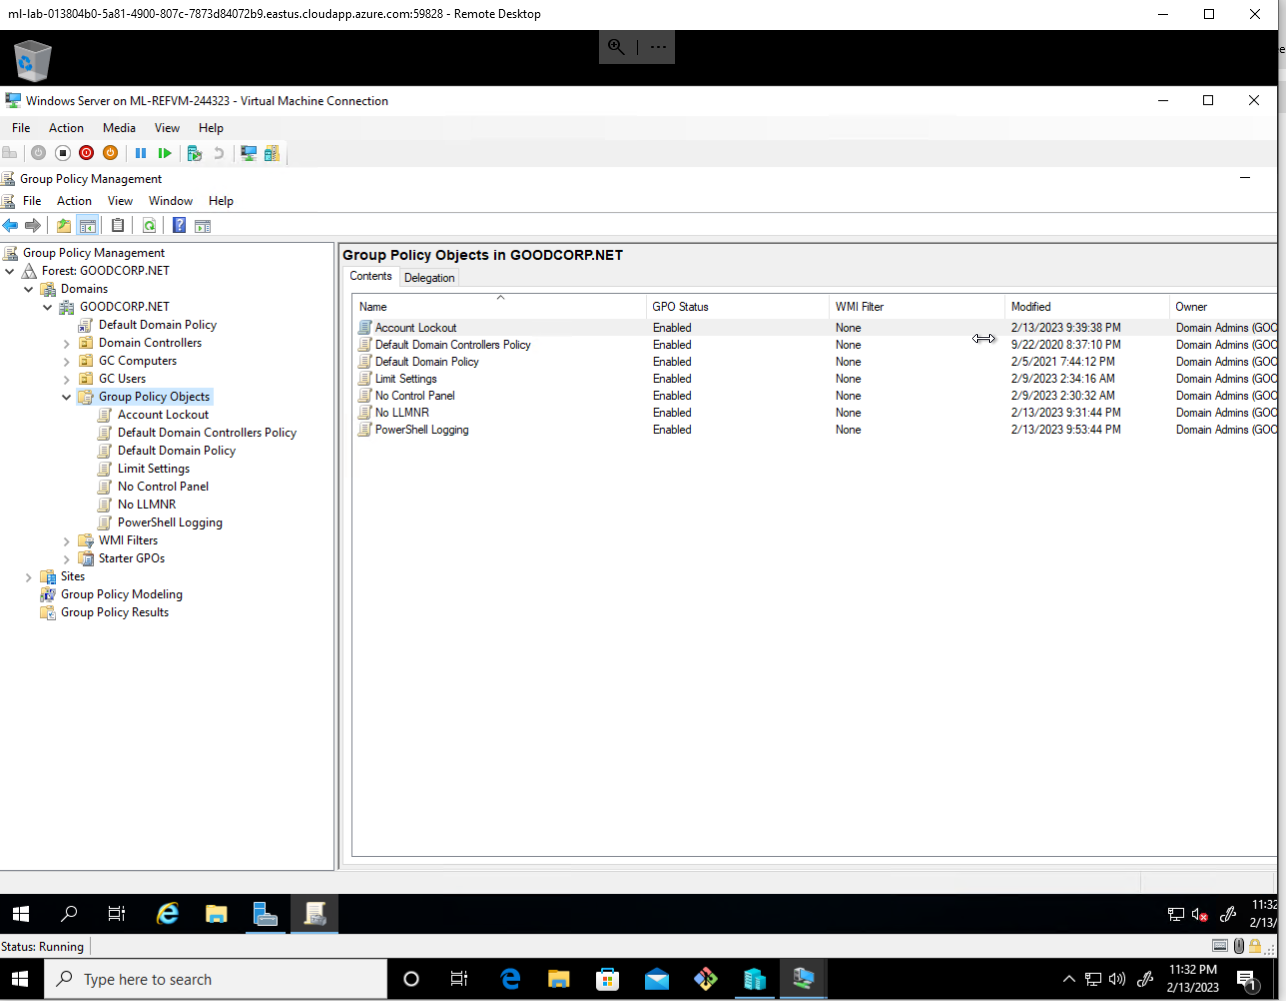Click the File Explorer icon in VM taskbar
Screen dimensions: 1286x1001
point(216,913)
